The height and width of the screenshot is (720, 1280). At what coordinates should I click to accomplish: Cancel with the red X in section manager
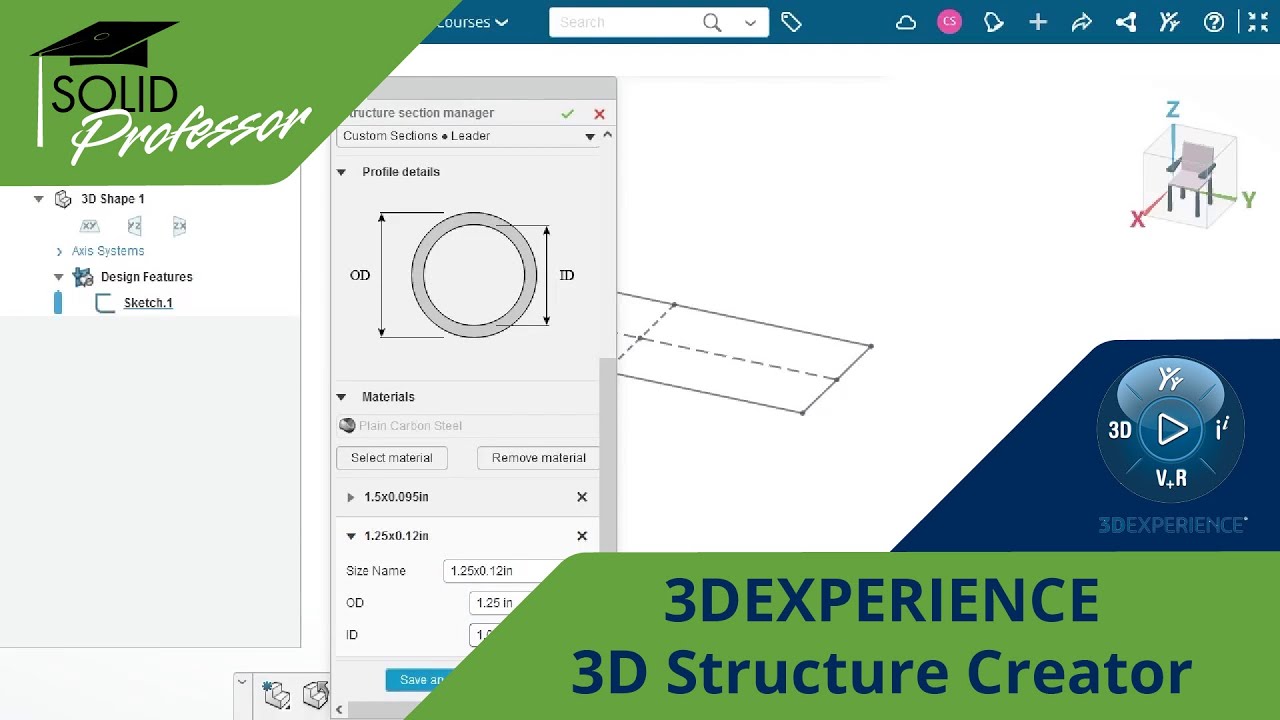(599, 114)
